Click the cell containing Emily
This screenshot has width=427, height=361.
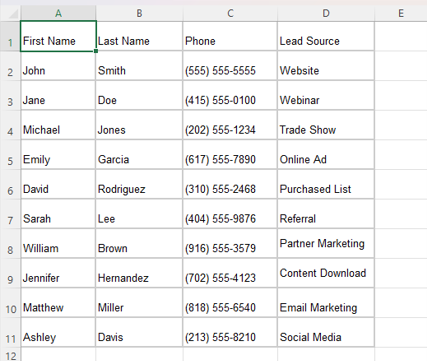[x=58, y=155]
